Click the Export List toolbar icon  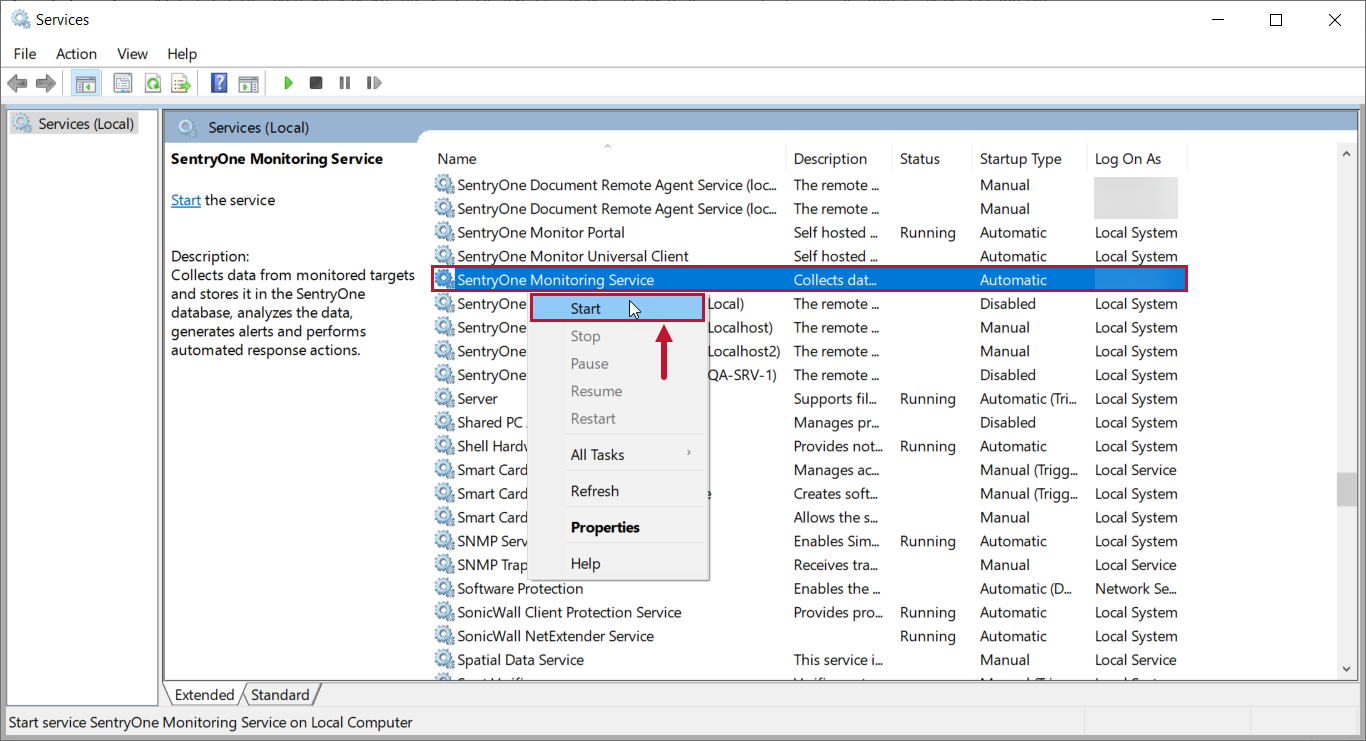tap(181, 82)
